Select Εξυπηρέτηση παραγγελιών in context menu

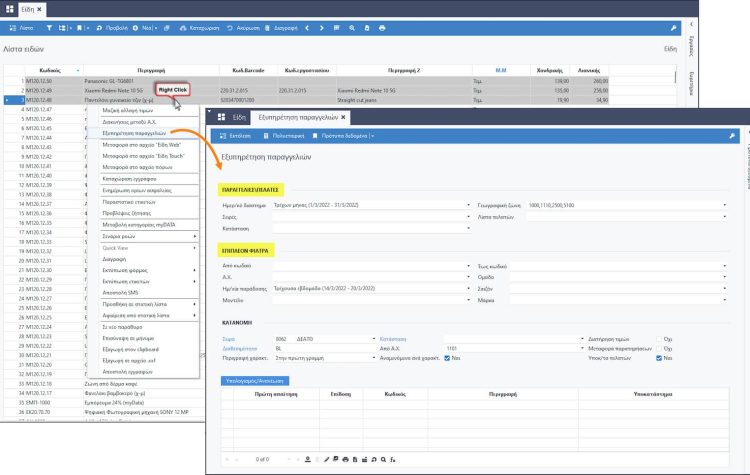coord(132,132)
